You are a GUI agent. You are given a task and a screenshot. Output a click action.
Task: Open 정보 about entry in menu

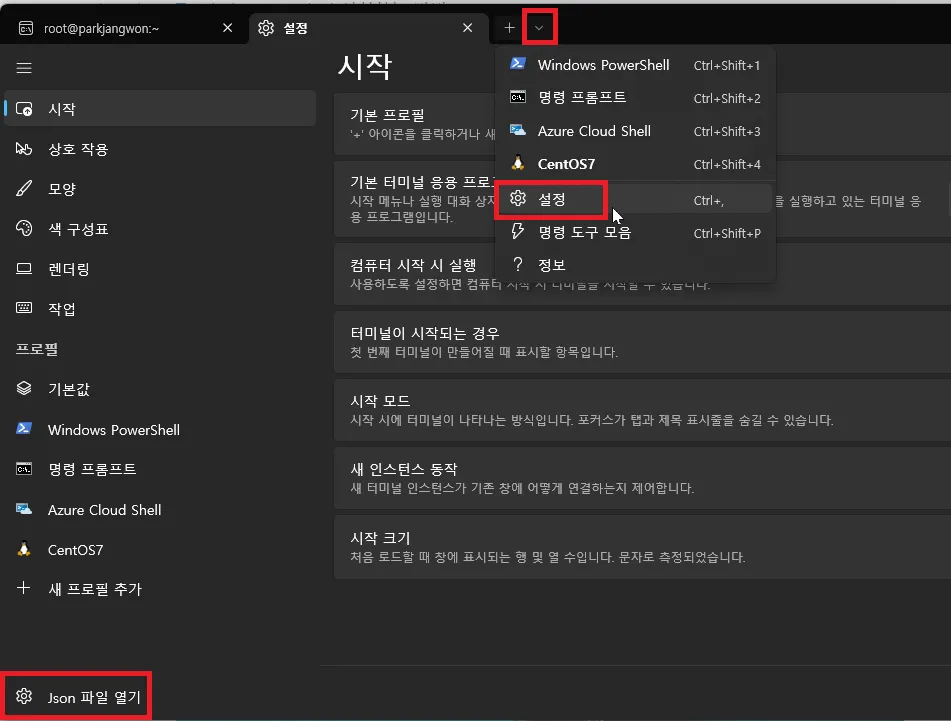635,265
